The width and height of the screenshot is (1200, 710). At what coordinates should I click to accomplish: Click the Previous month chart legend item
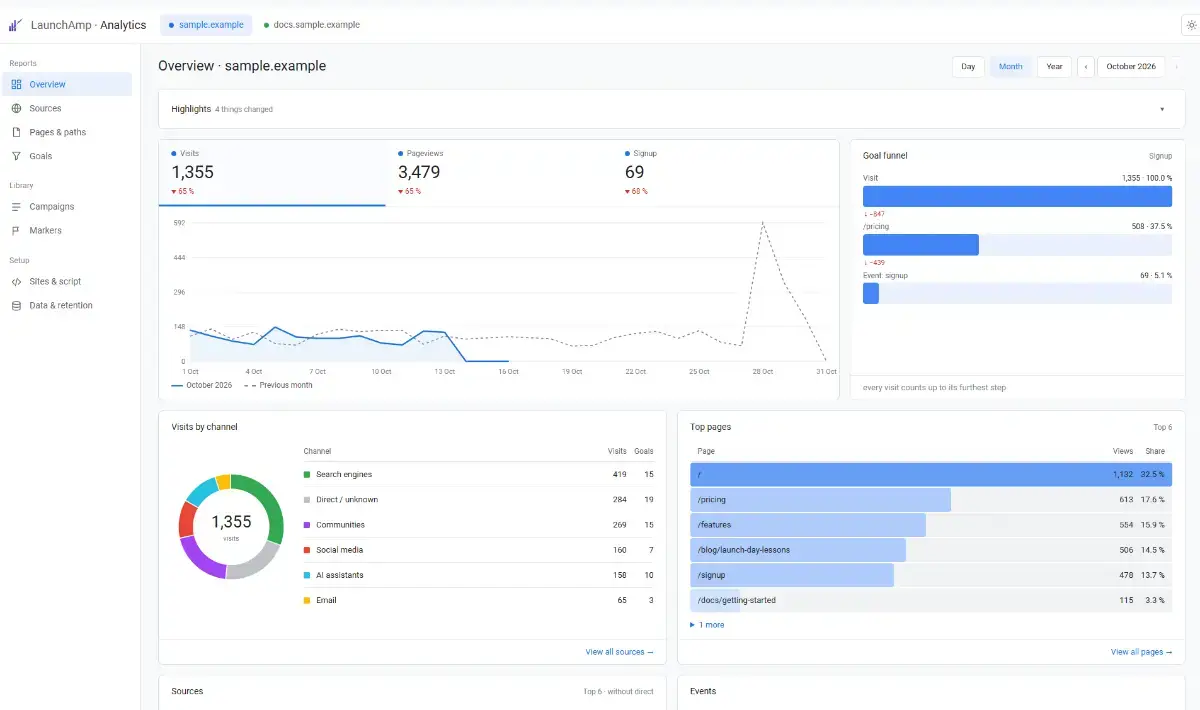click(x=276, y=385)
